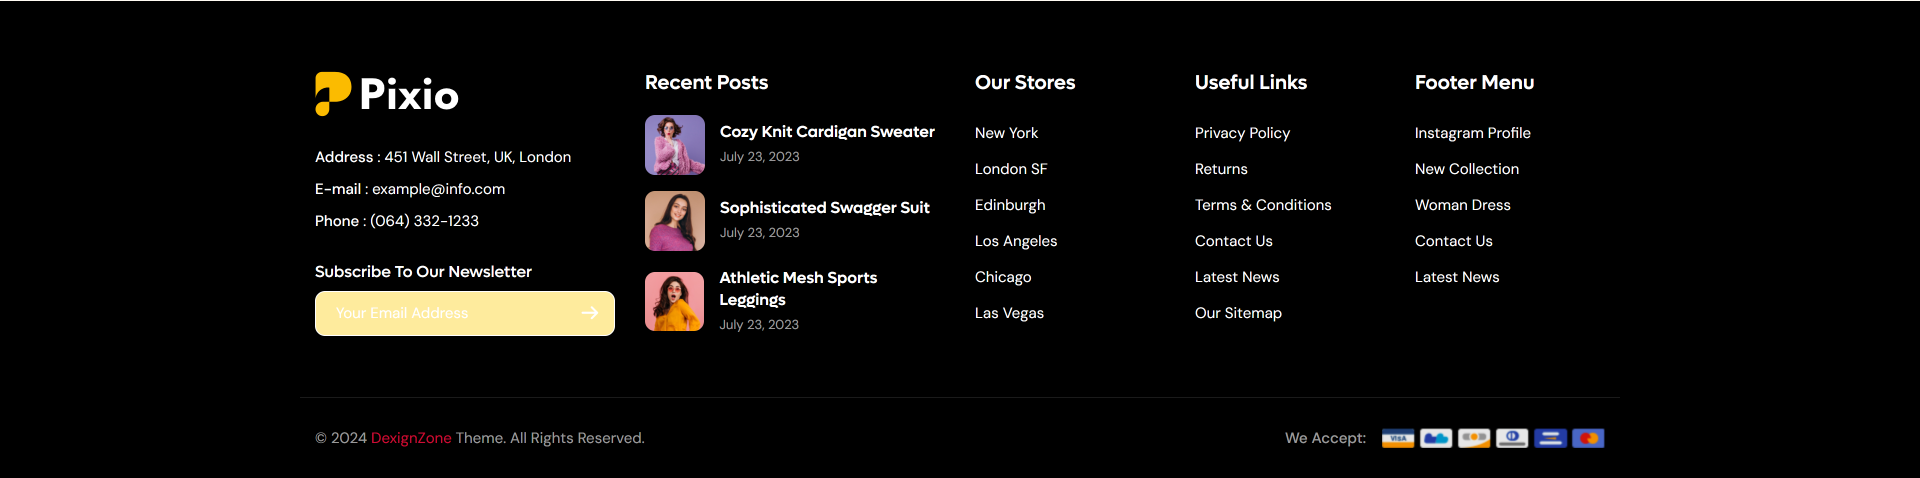Click the Visa payment card icon
1920x478 pixels.
tap(1398, 438)
